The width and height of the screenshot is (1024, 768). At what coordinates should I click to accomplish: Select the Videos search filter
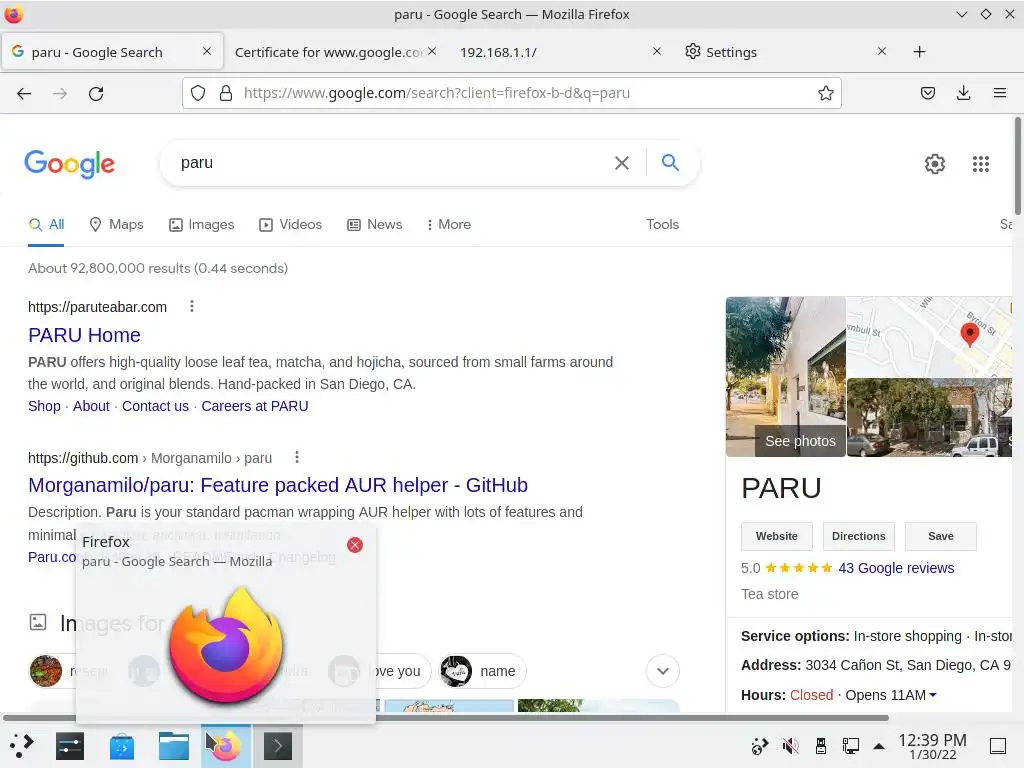tap(291, 225)
